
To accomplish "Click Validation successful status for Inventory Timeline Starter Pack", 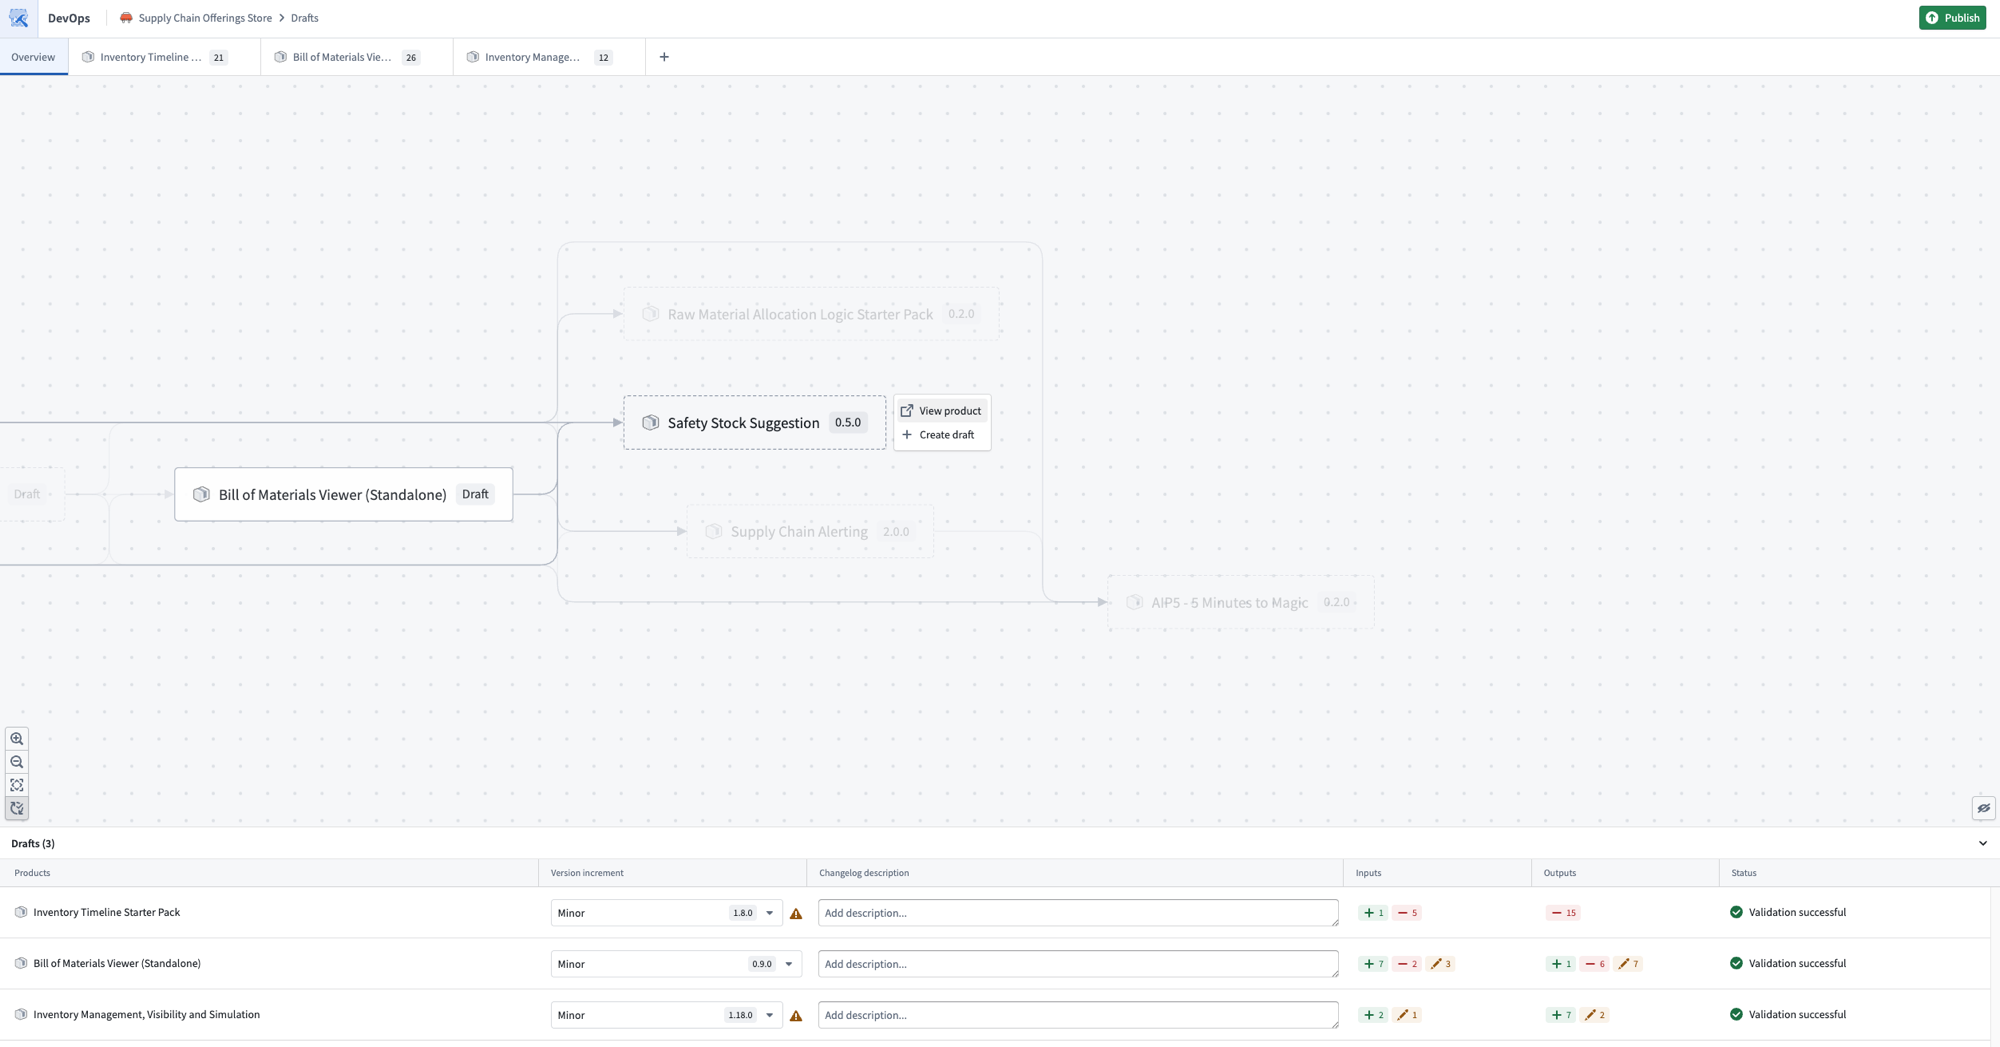I will point(1788,912).
